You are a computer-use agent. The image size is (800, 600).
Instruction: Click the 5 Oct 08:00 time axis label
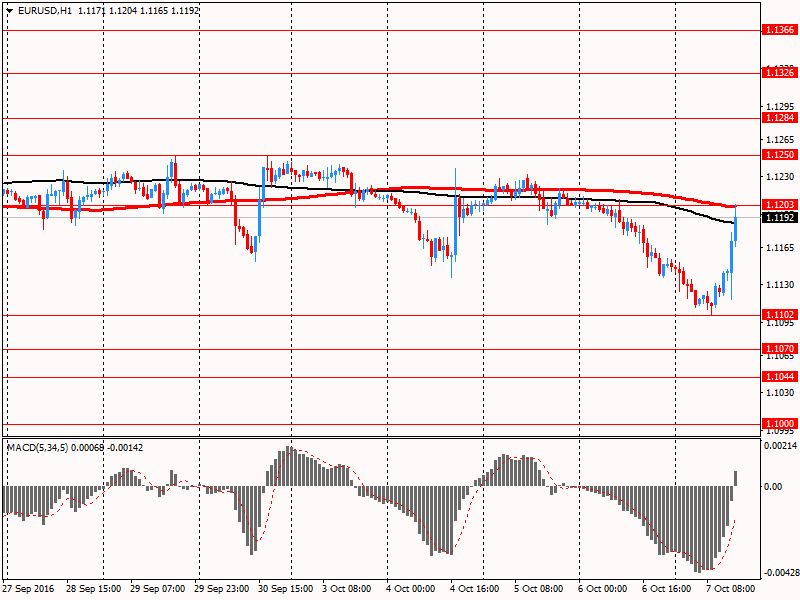tap(539, 589)
